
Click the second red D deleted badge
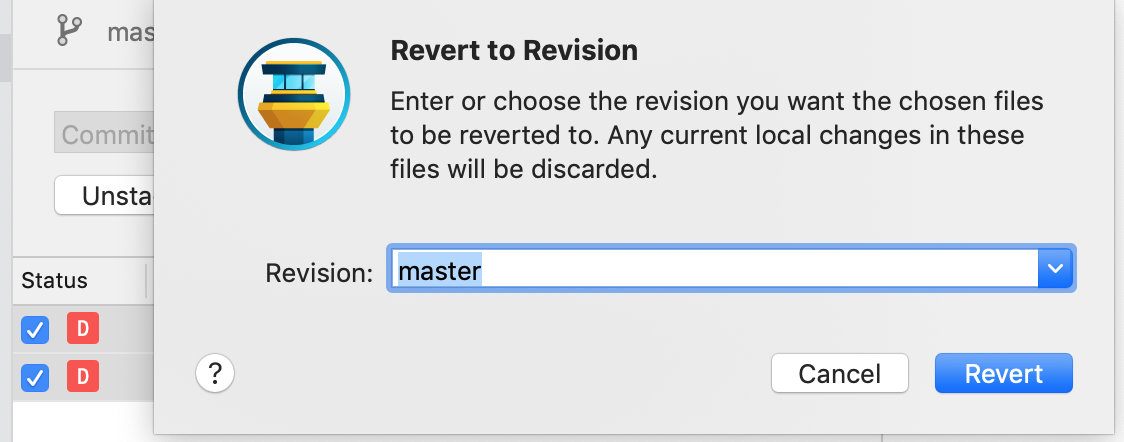83,377
